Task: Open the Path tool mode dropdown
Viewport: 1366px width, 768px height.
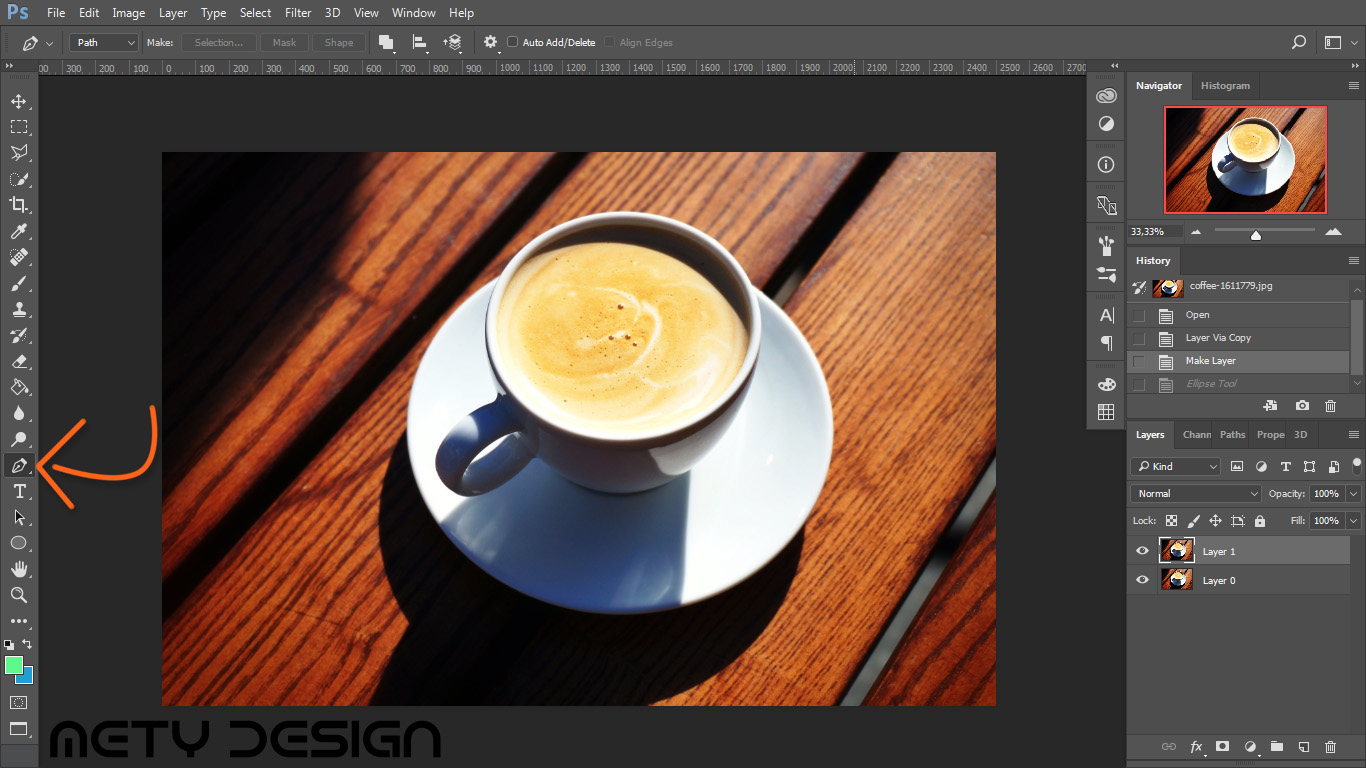Action: point(104,42)
